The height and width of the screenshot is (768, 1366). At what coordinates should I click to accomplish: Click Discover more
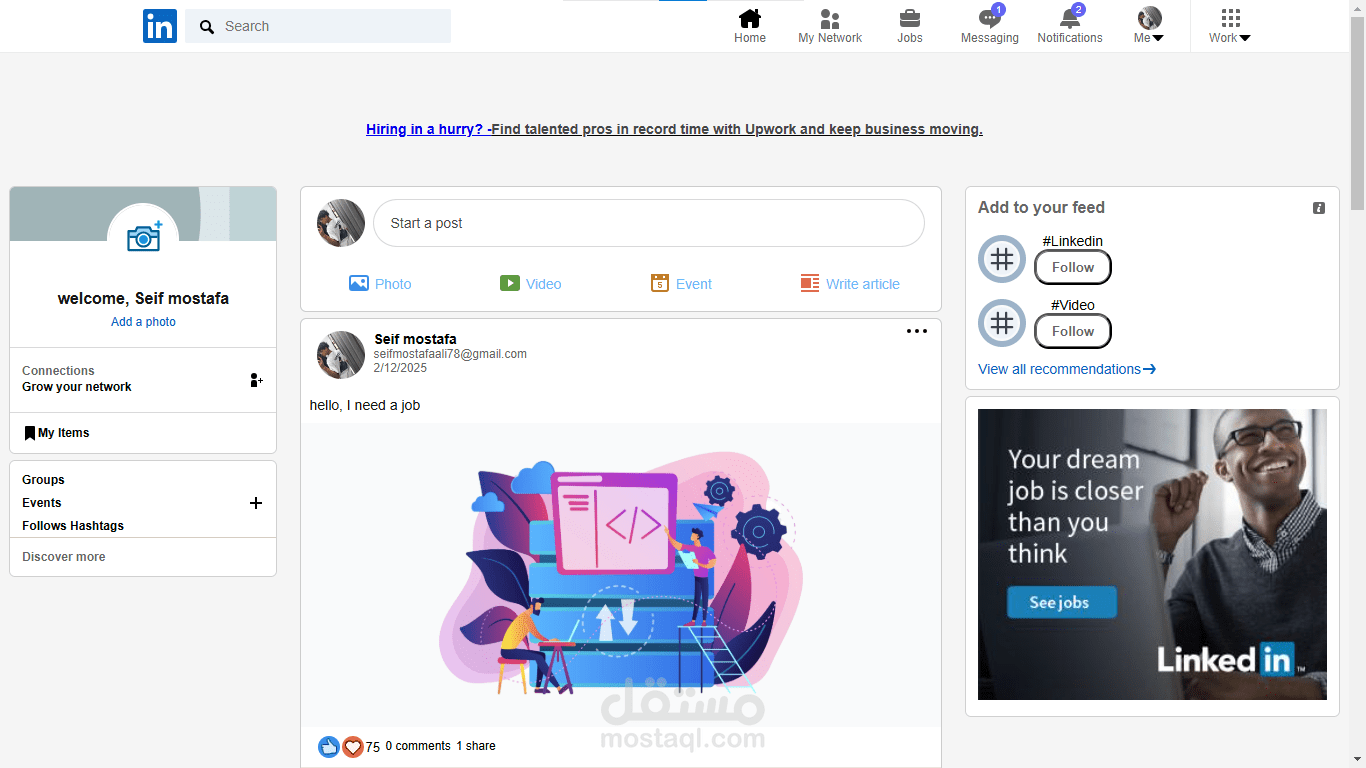pyautogui.click(x=64, y=557)
